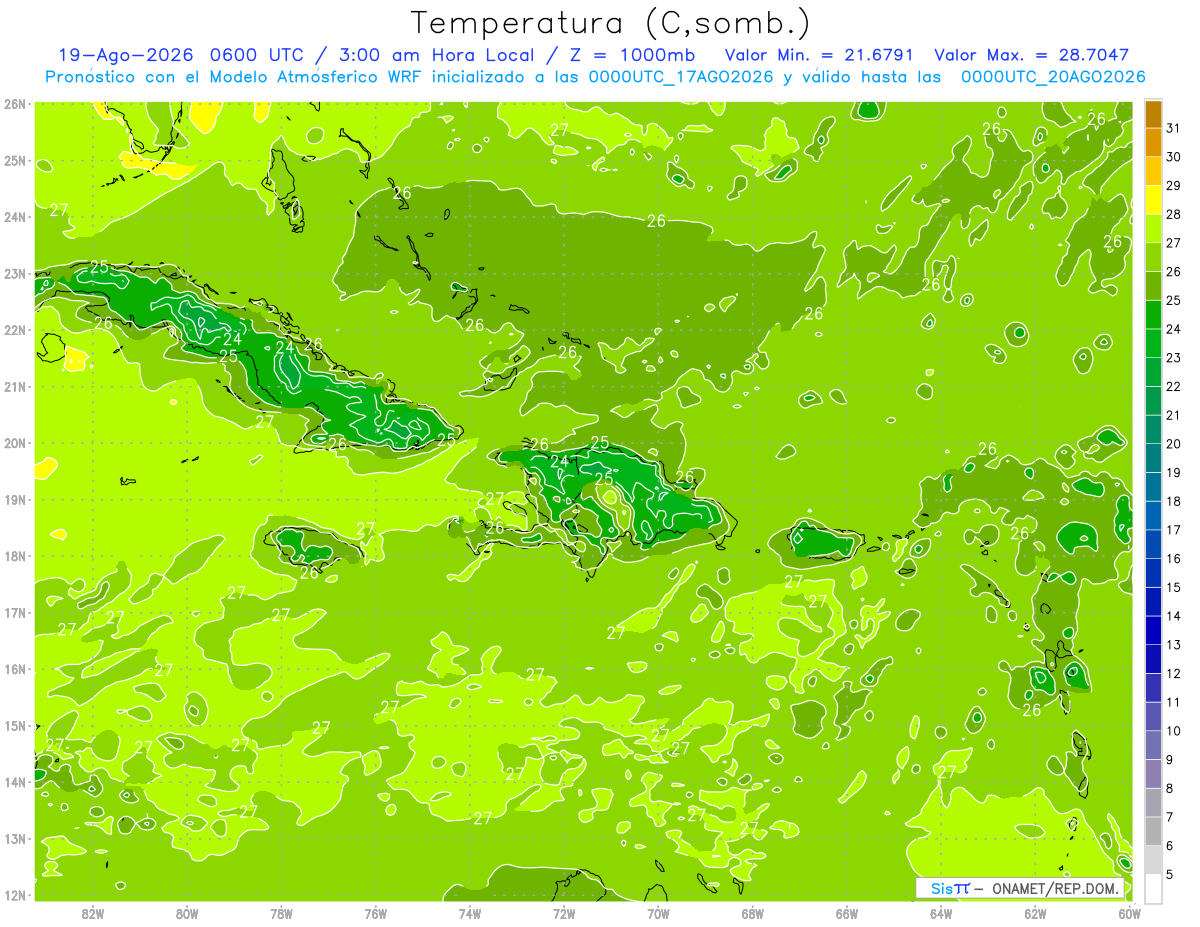Click the orange legend swatch between 30 and 31
The height and width of the screenshot is (927, 1200).
click(1153, 142)
